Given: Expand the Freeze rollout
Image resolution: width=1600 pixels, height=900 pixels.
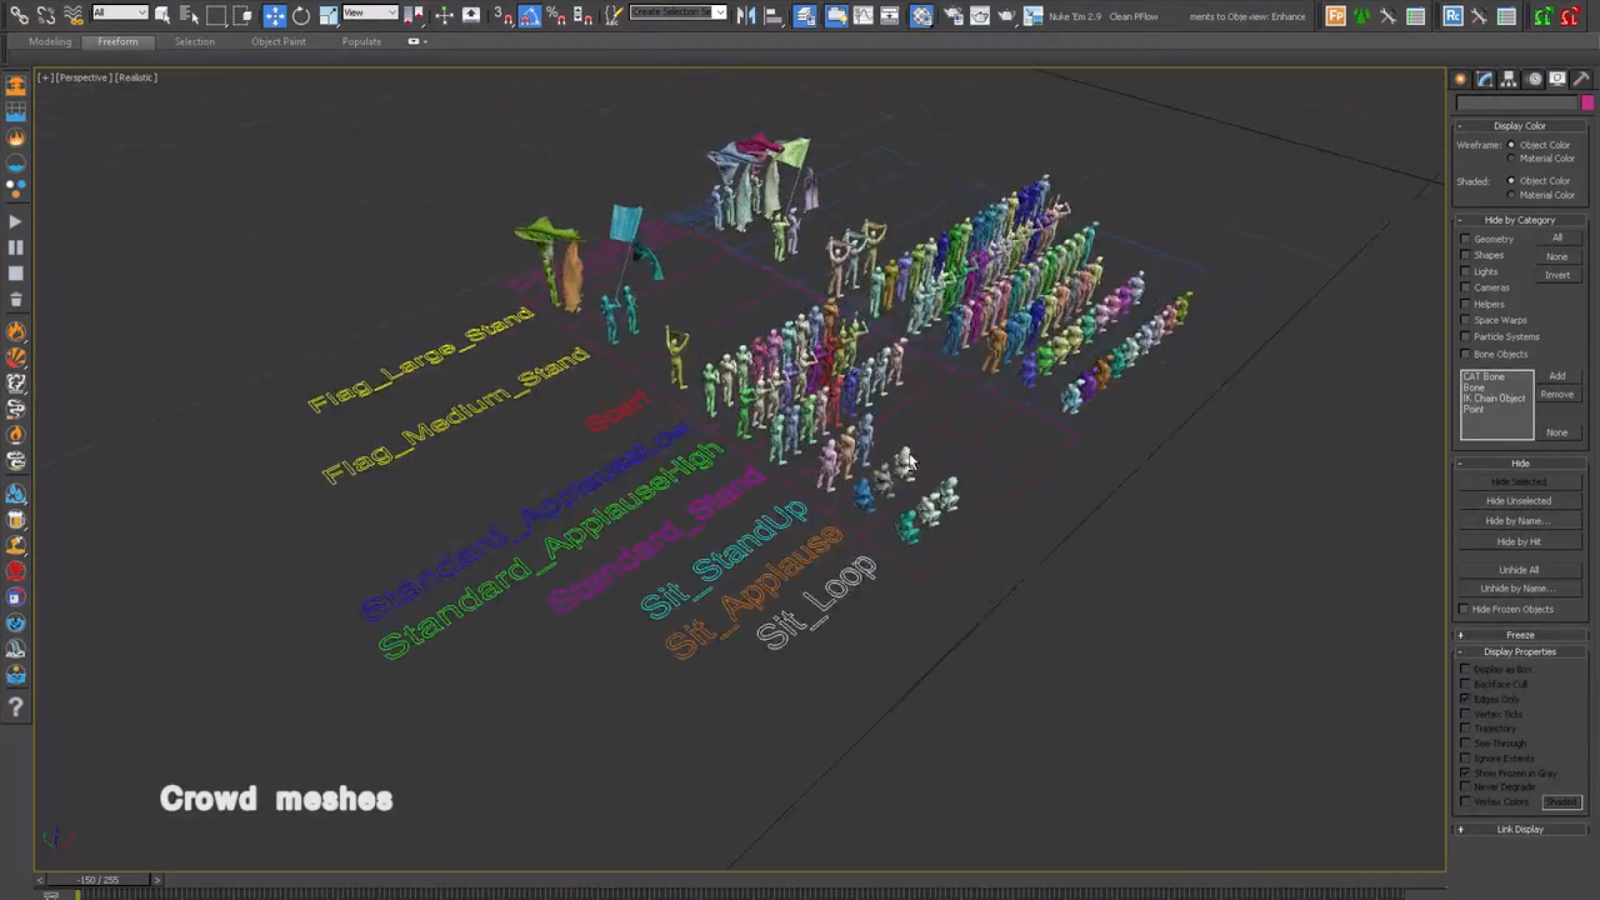Looking at the screenshot, I should (x=1519, y=635).
